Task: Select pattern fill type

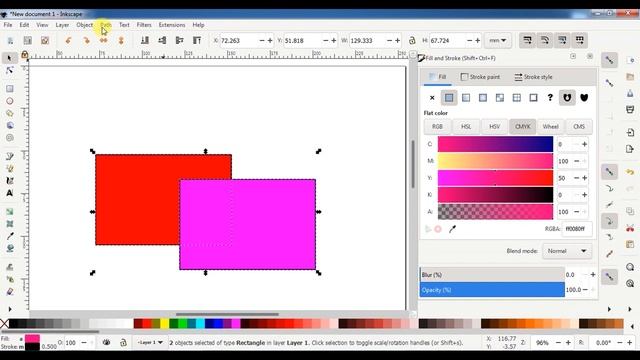Action: pos(517,98)
